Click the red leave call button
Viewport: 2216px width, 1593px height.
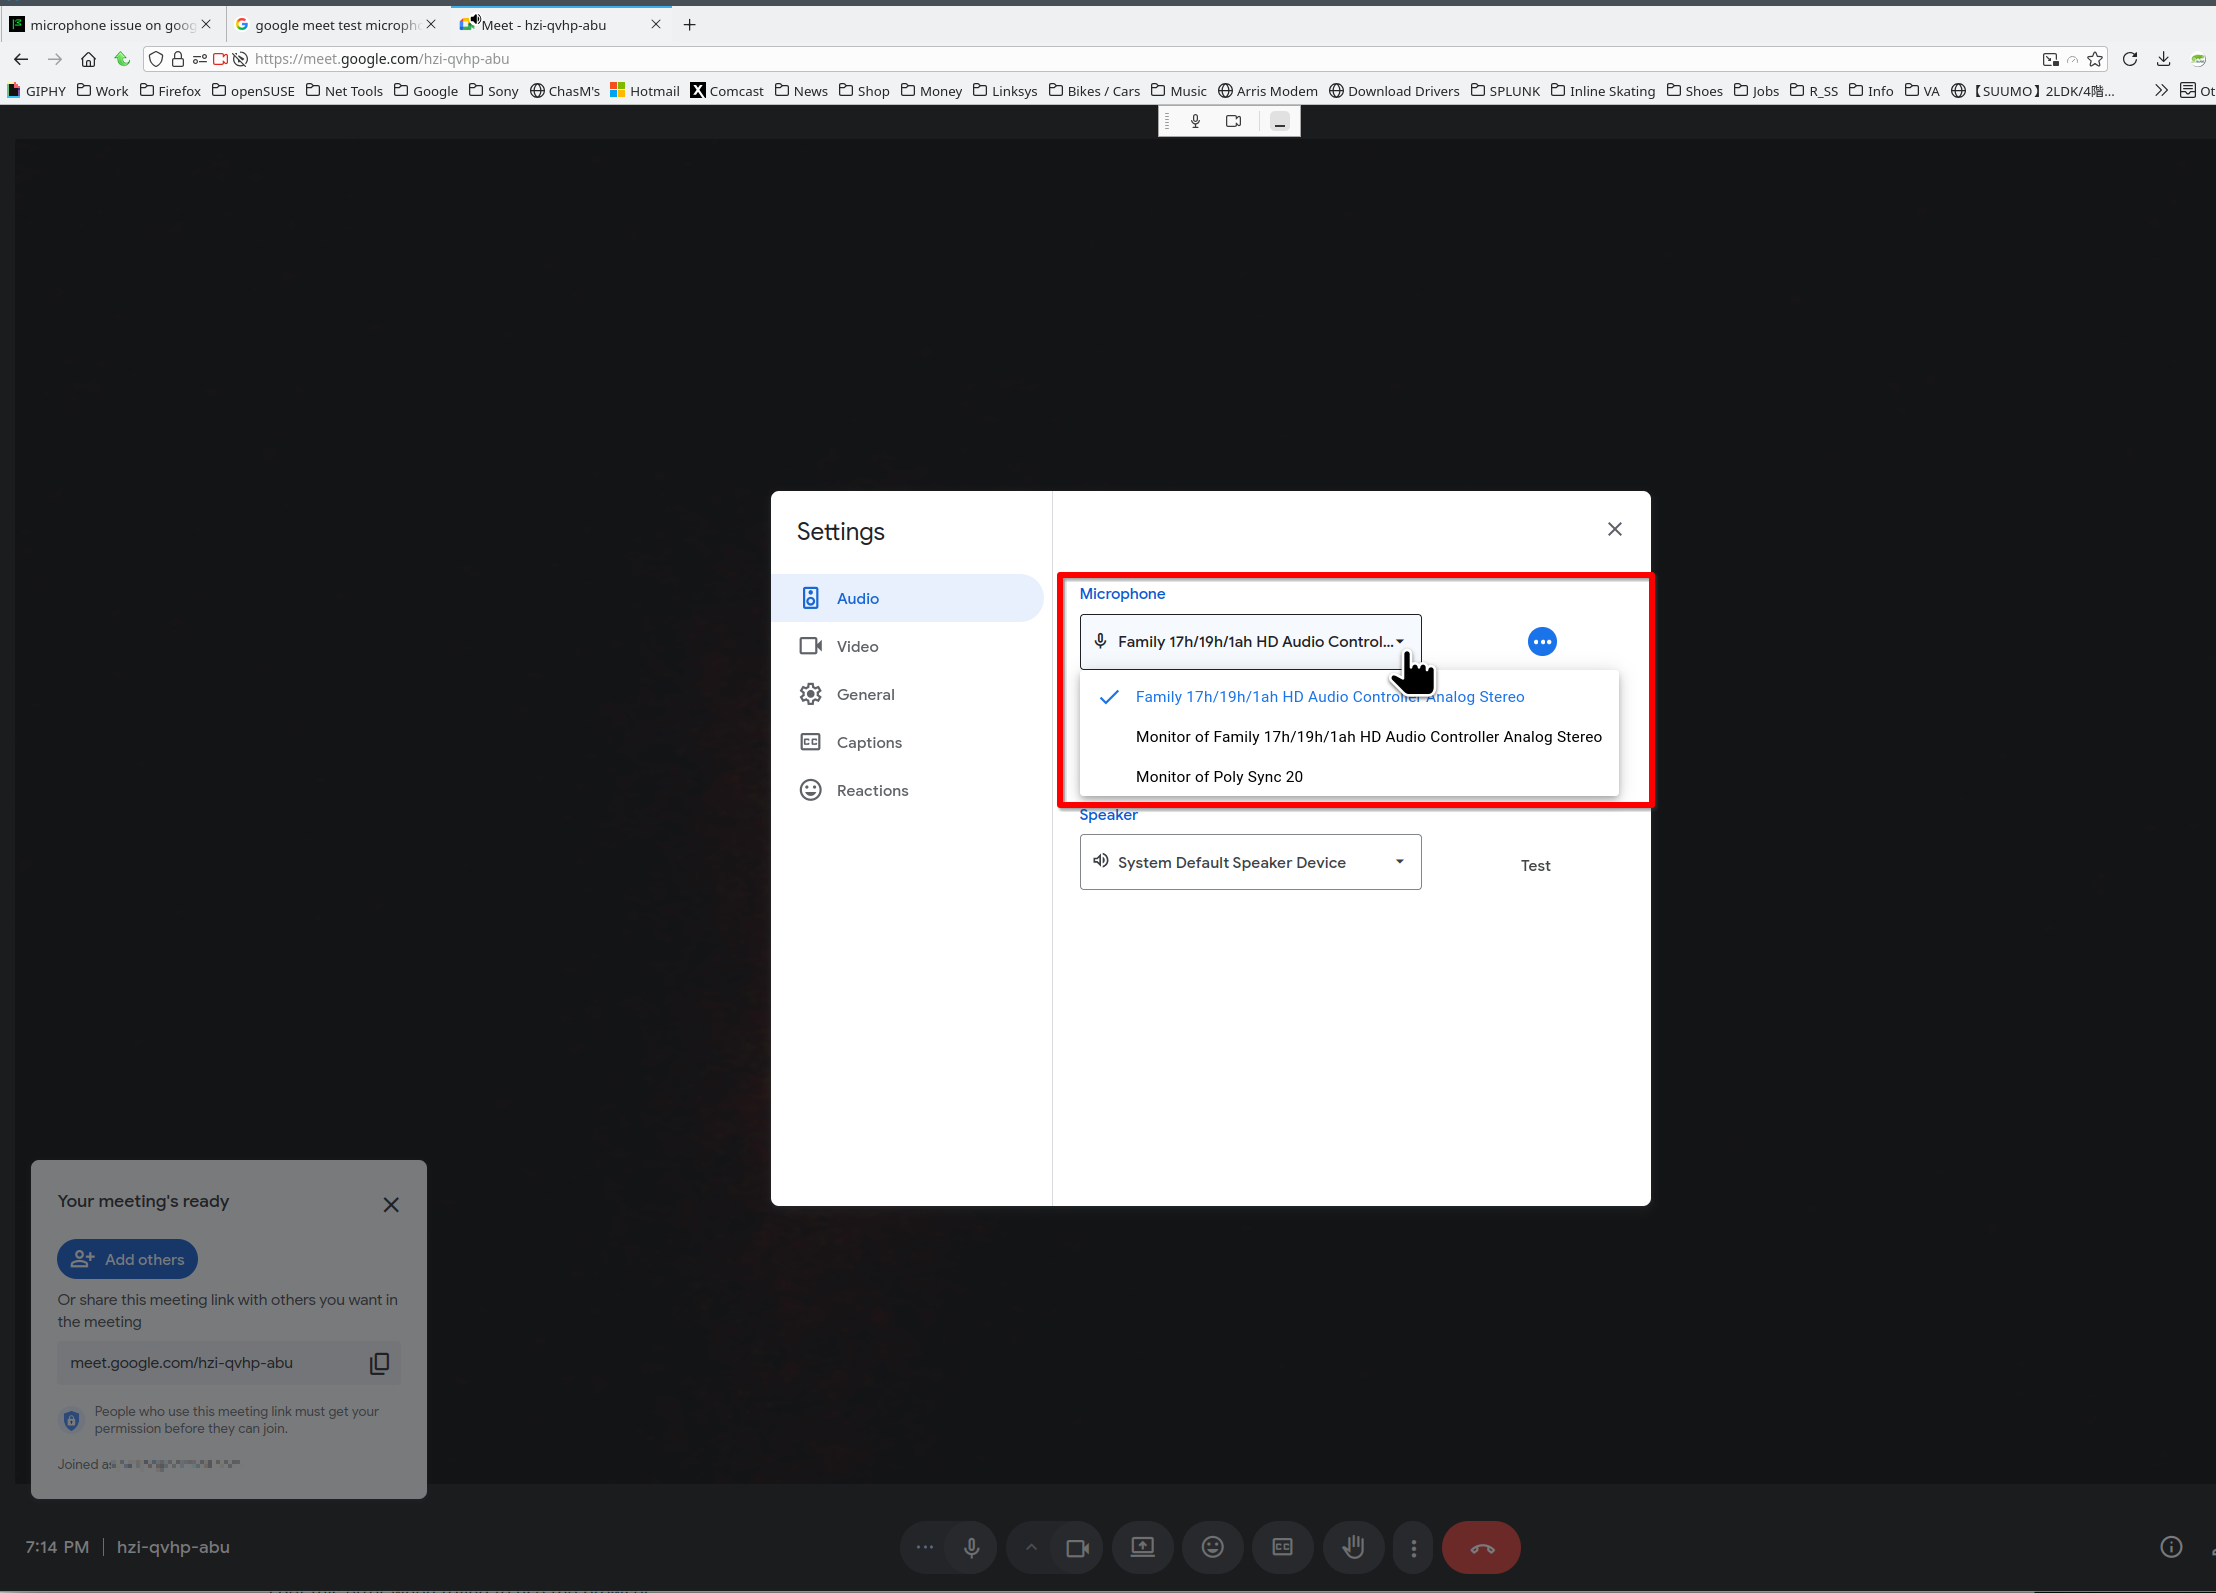[x=1481, y=1548]
